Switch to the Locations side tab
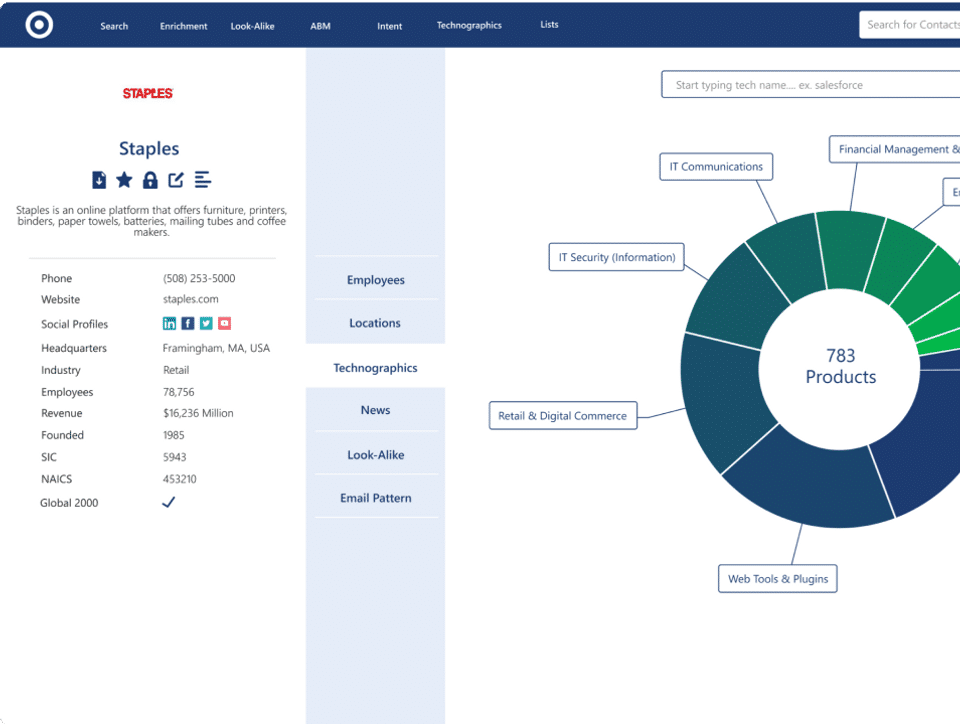Viewport: 960px width, 724px height. tap(376, 323)
